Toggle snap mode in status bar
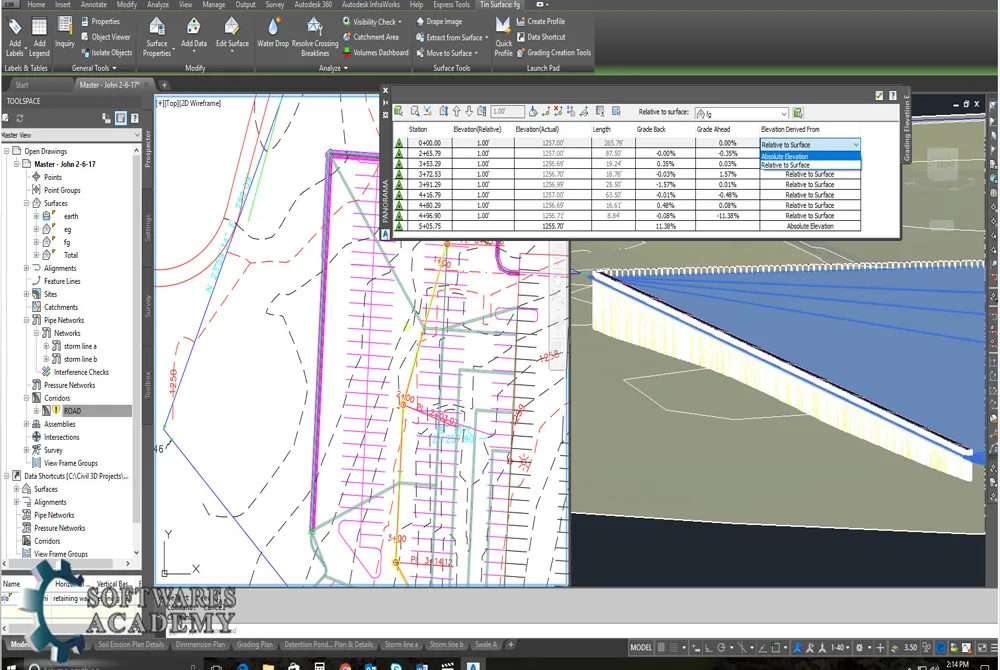1000x670 pixels. tap(673, 648)
